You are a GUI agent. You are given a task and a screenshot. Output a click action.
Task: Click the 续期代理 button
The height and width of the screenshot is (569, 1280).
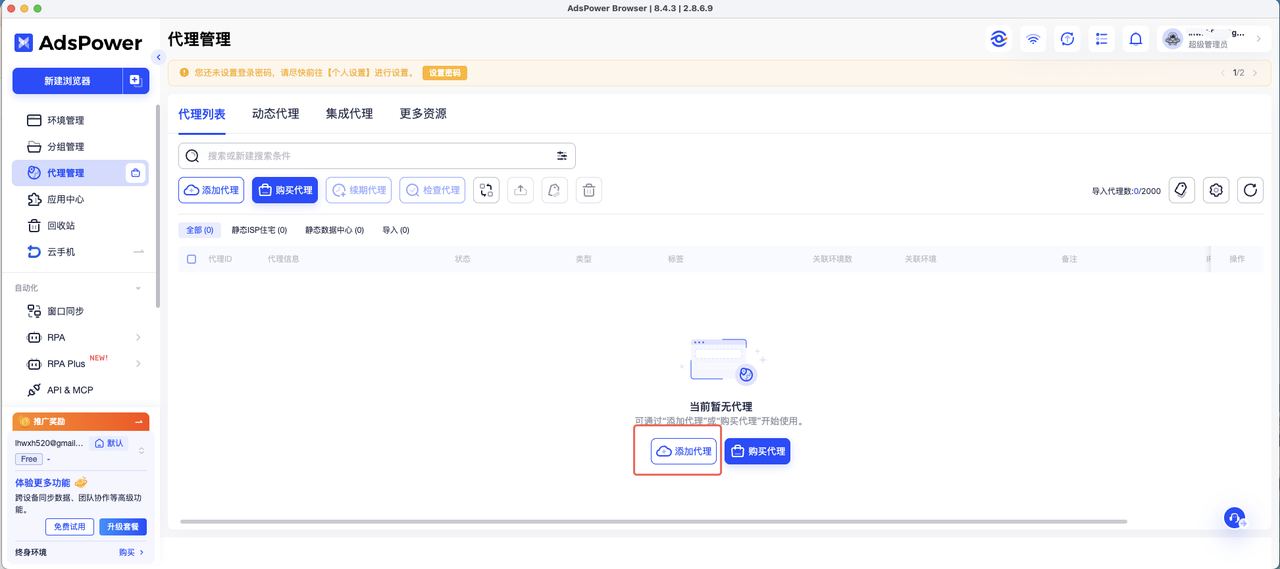point(359,190)
